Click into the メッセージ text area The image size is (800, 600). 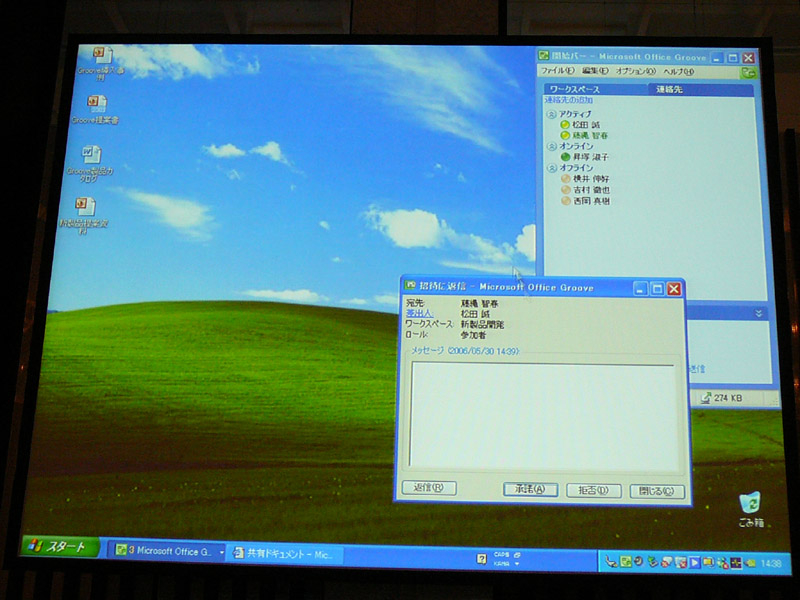point(544,417)
